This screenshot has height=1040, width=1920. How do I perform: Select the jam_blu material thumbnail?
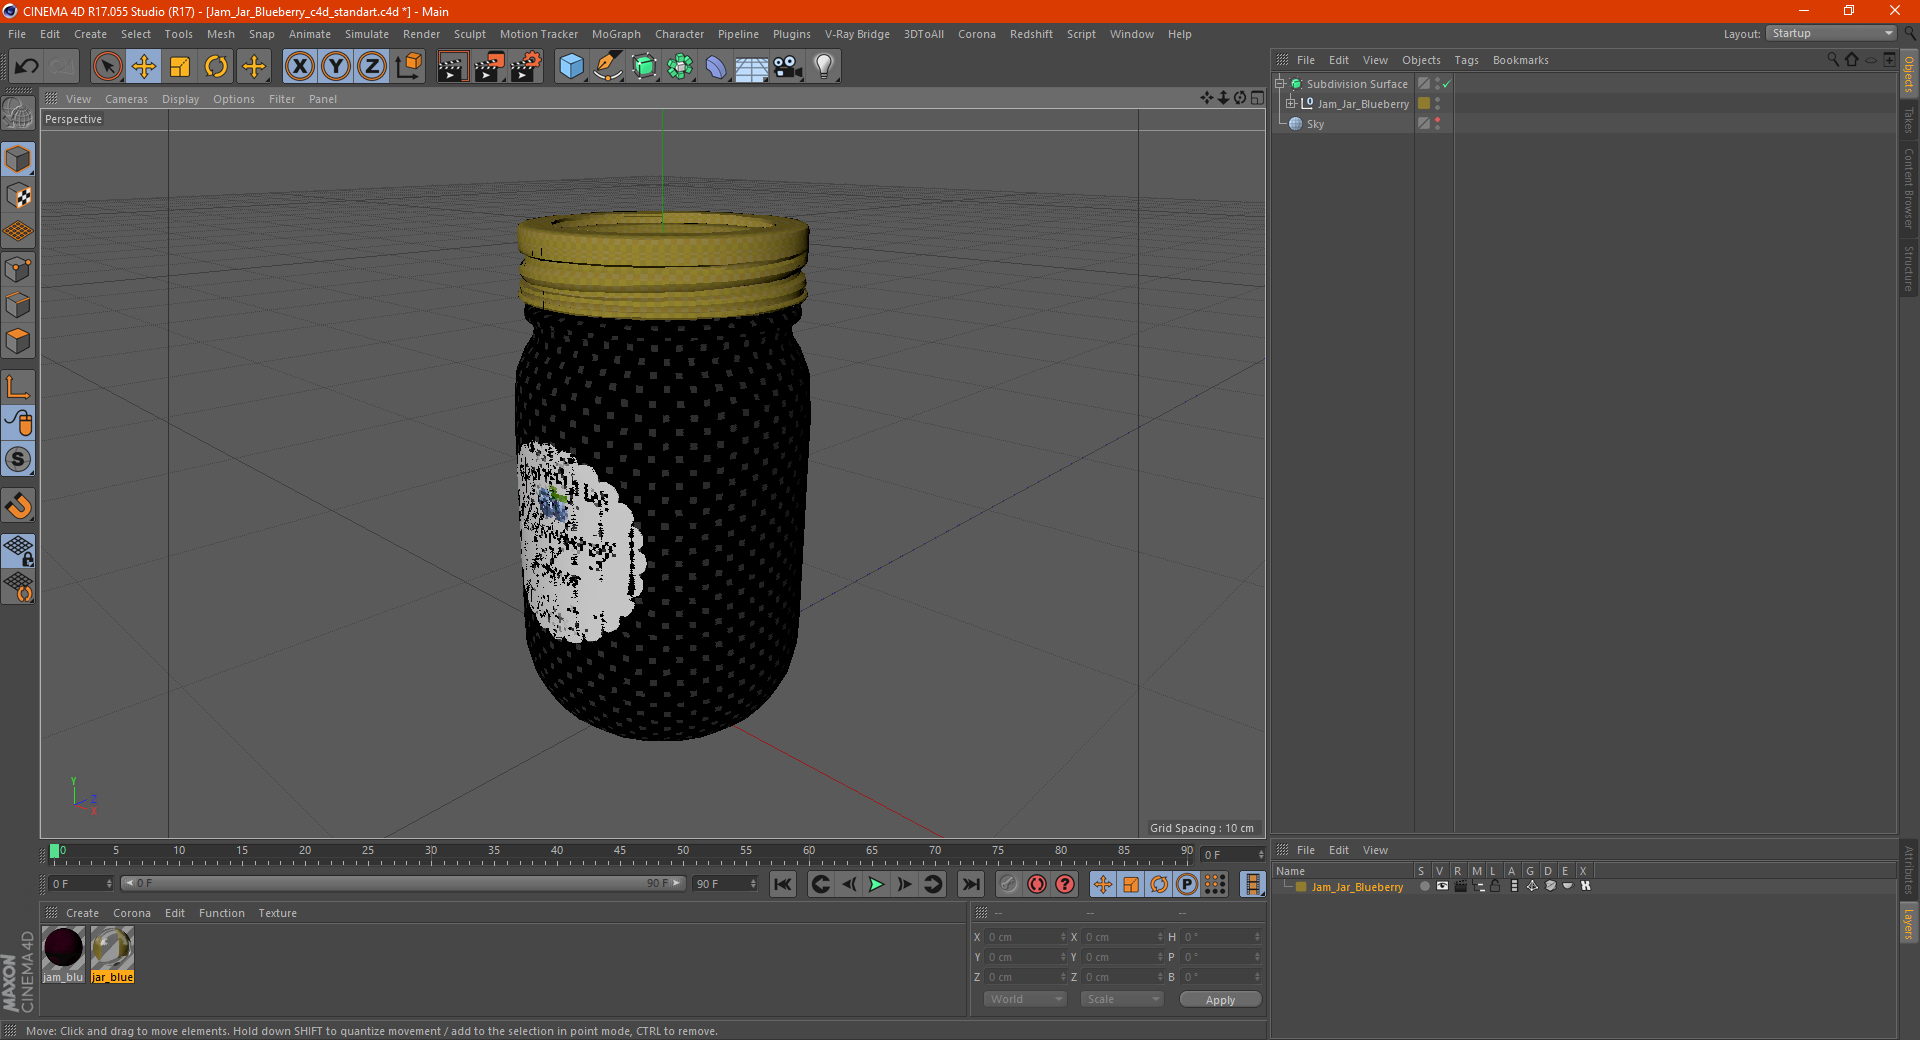[63, 954]
